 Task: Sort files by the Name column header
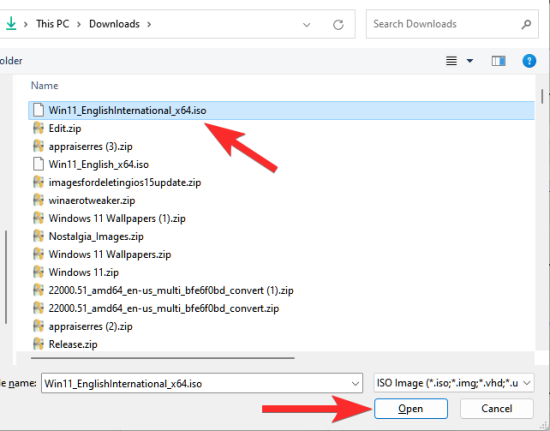(x=45, y=86)
